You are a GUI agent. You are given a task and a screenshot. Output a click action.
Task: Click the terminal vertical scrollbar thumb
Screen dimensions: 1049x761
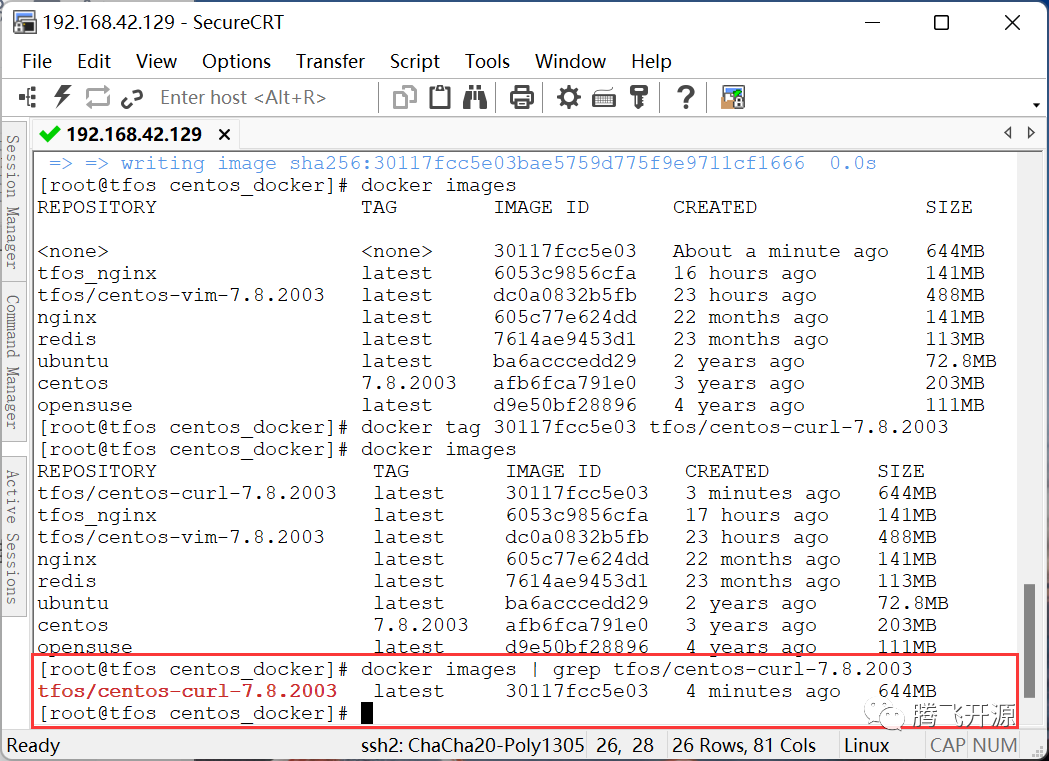click(x=1030, y=639)
